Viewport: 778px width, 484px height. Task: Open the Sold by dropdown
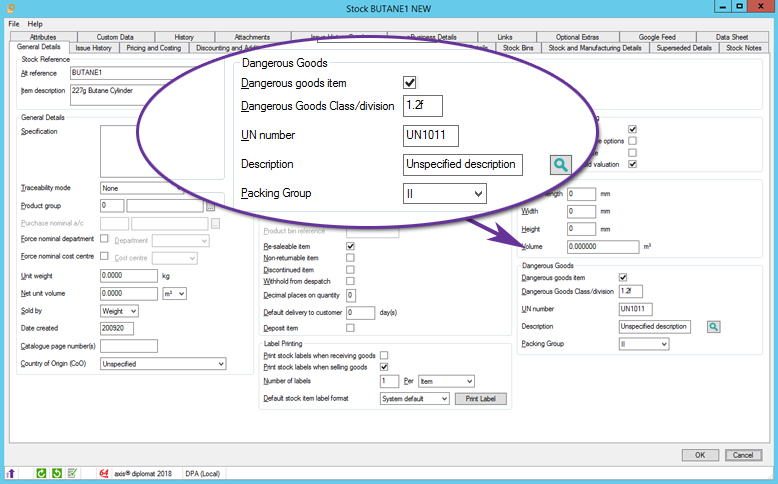point(120,311)
